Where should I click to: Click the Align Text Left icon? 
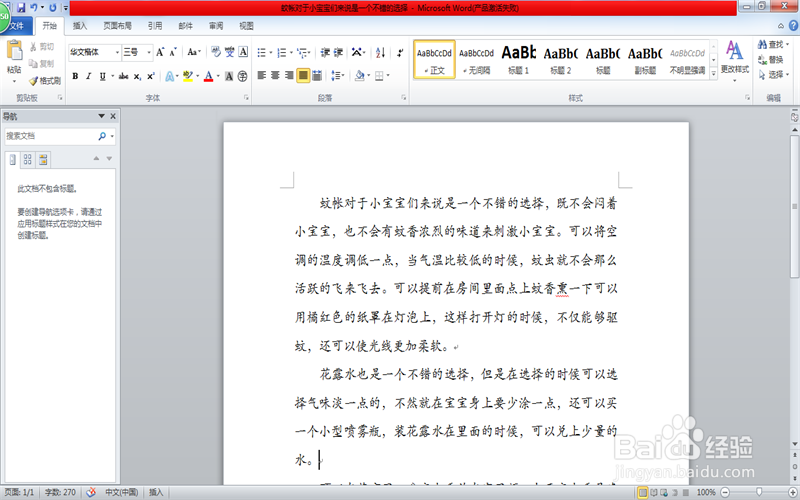(262, 76)
